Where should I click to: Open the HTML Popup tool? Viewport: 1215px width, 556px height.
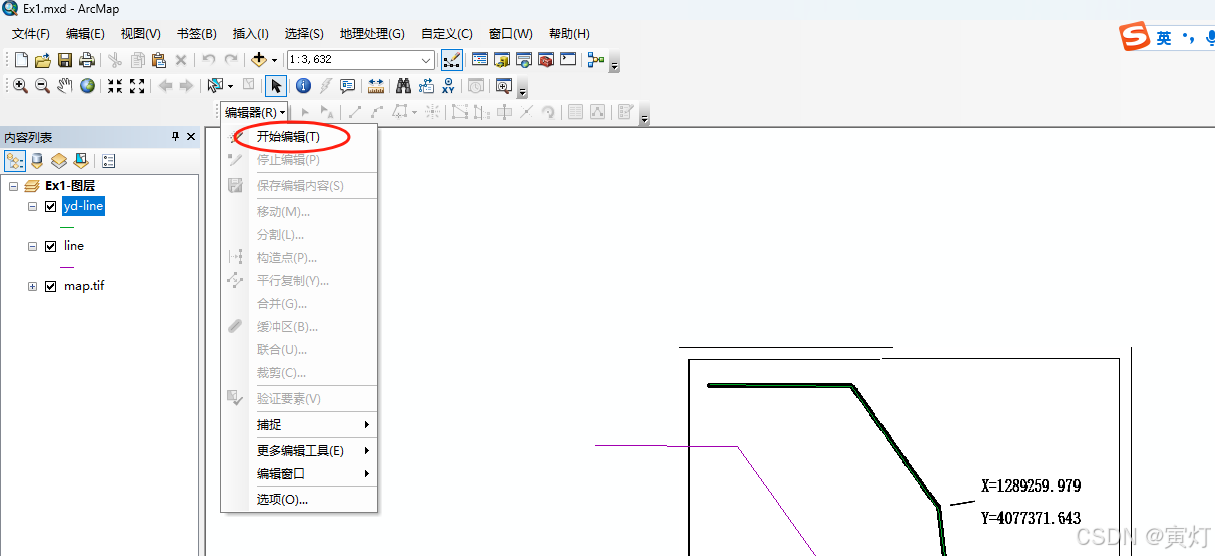348,86
